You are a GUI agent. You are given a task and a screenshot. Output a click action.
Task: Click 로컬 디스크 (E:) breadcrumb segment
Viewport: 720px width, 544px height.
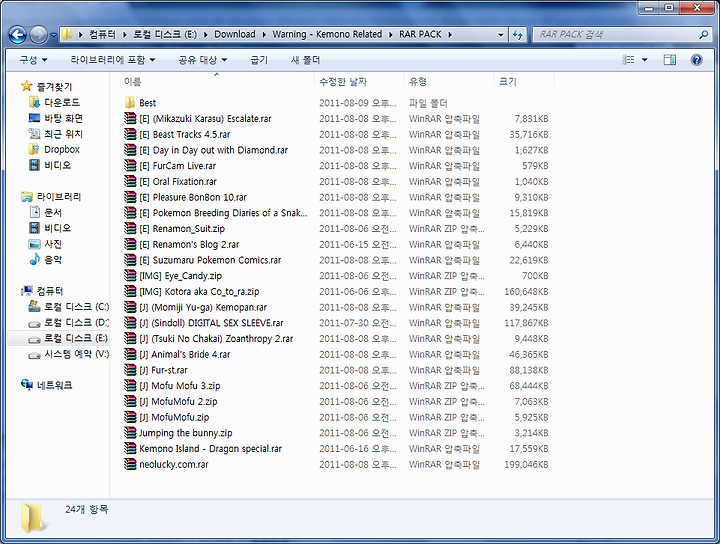tap(164, 34)
